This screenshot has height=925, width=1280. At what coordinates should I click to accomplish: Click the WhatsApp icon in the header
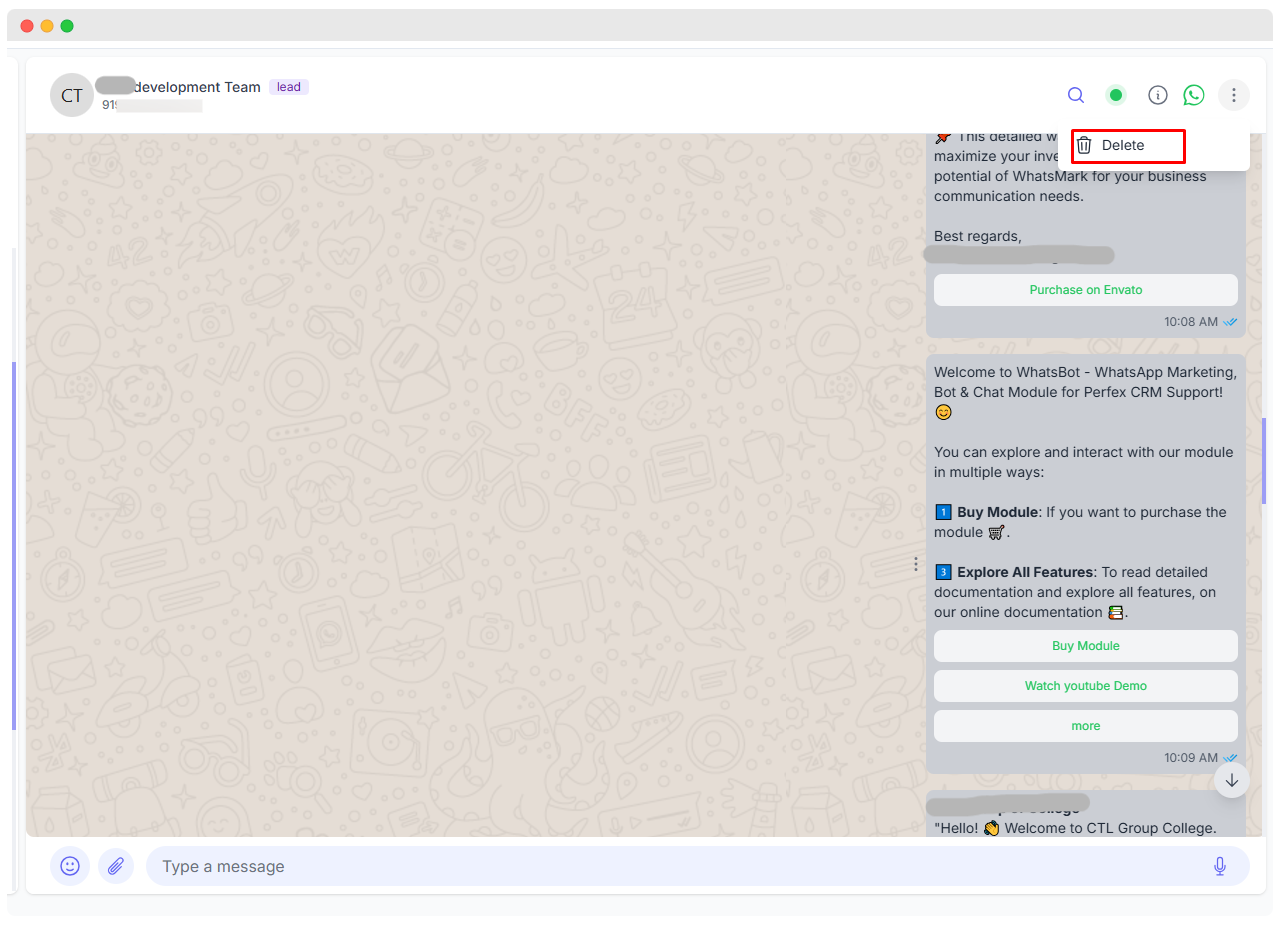coord(1193,95)
